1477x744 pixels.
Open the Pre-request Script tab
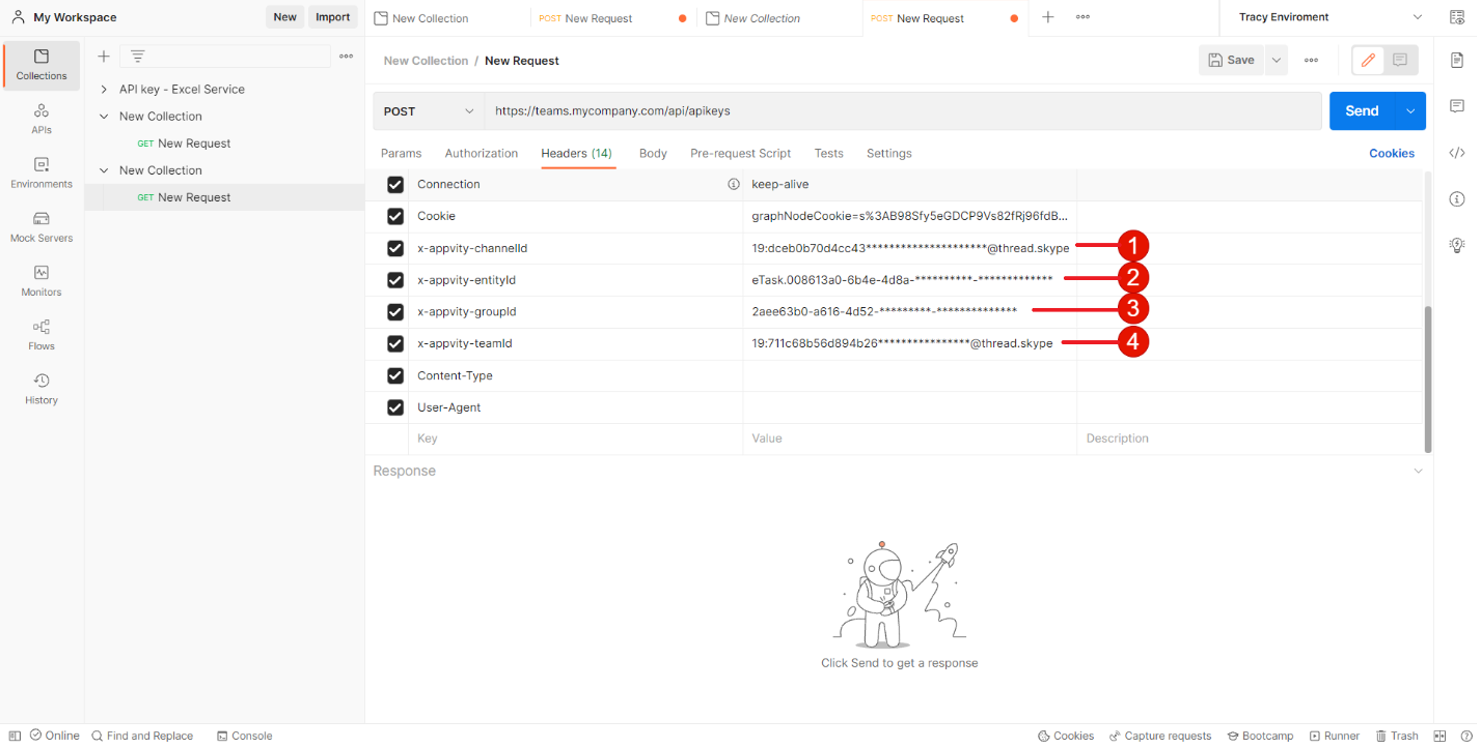tap(740, 153)
